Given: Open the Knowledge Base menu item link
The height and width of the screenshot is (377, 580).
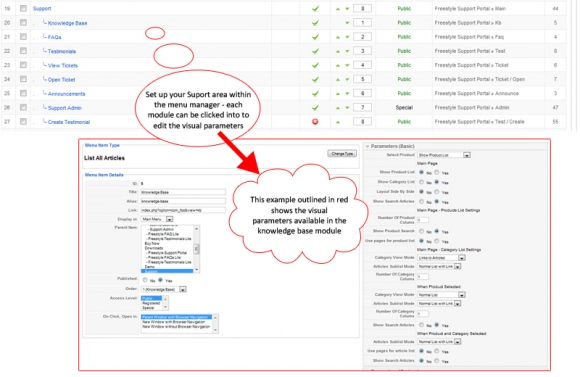Looking at the screenshot, I should (67, 23).
